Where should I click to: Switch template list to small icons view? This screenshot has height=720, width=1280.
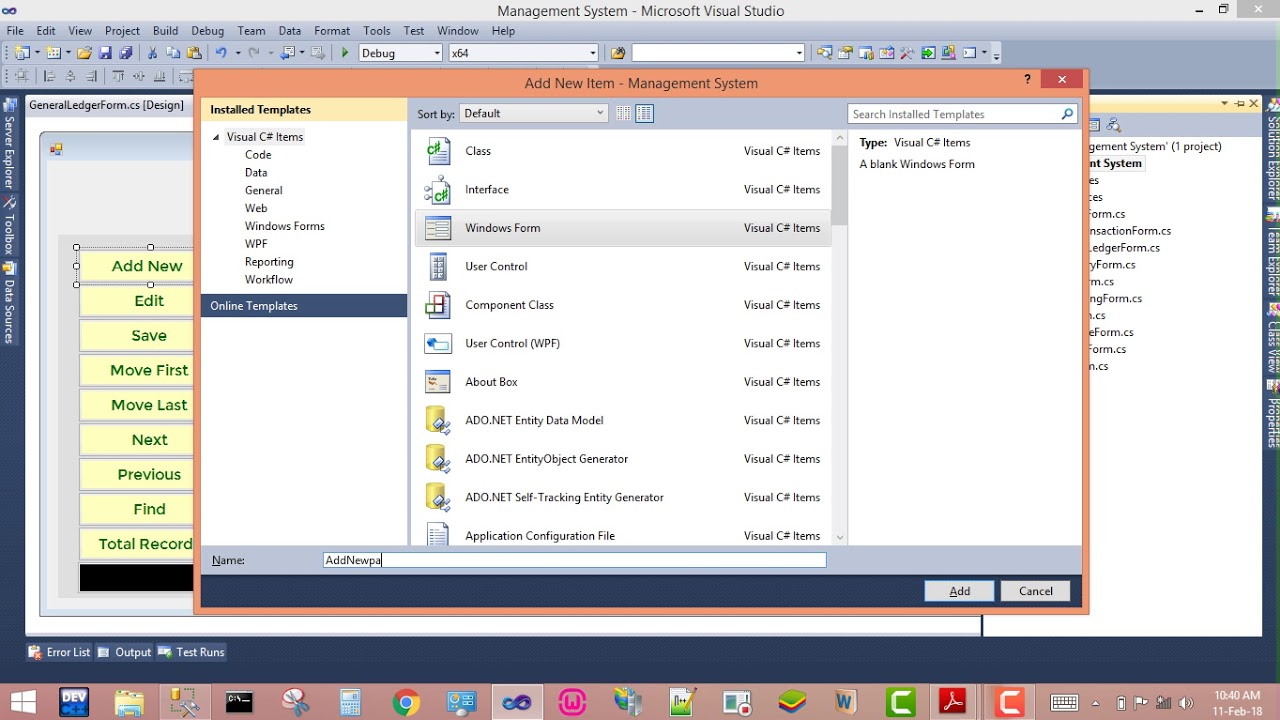623,113
